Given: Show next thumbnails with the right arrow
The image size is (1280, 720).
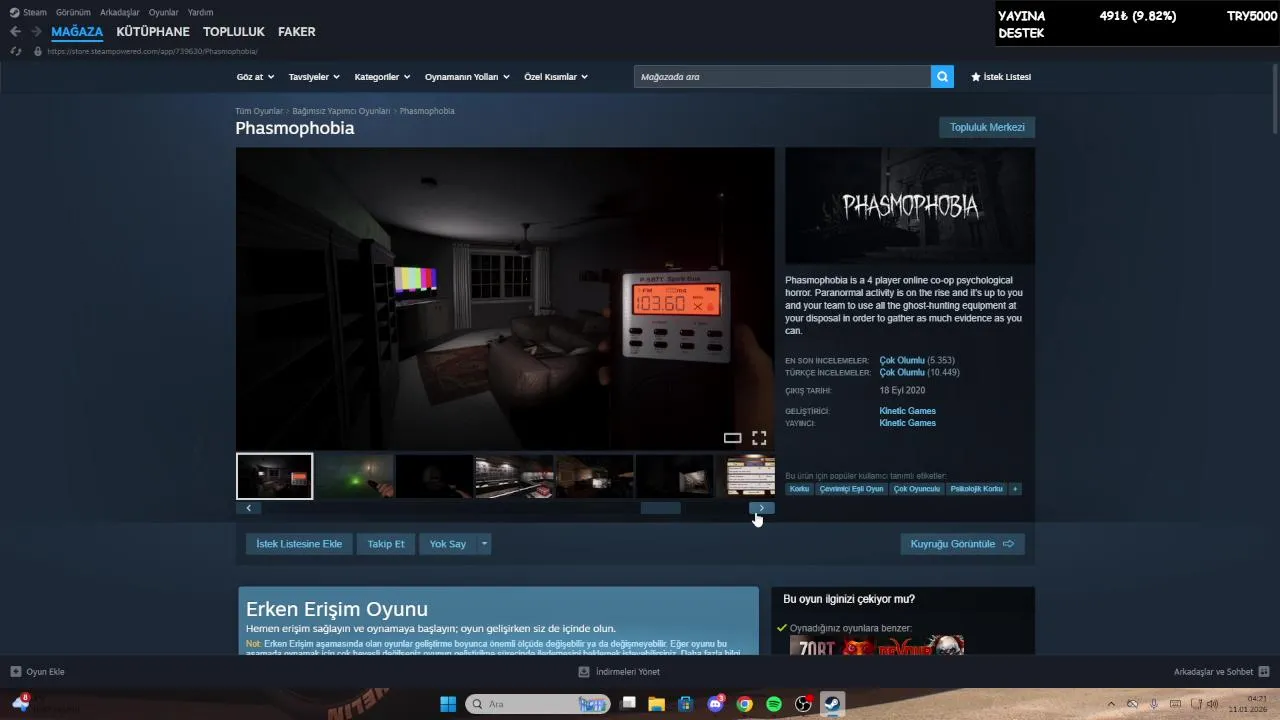Looking at the screenshot, I should 762,508.
